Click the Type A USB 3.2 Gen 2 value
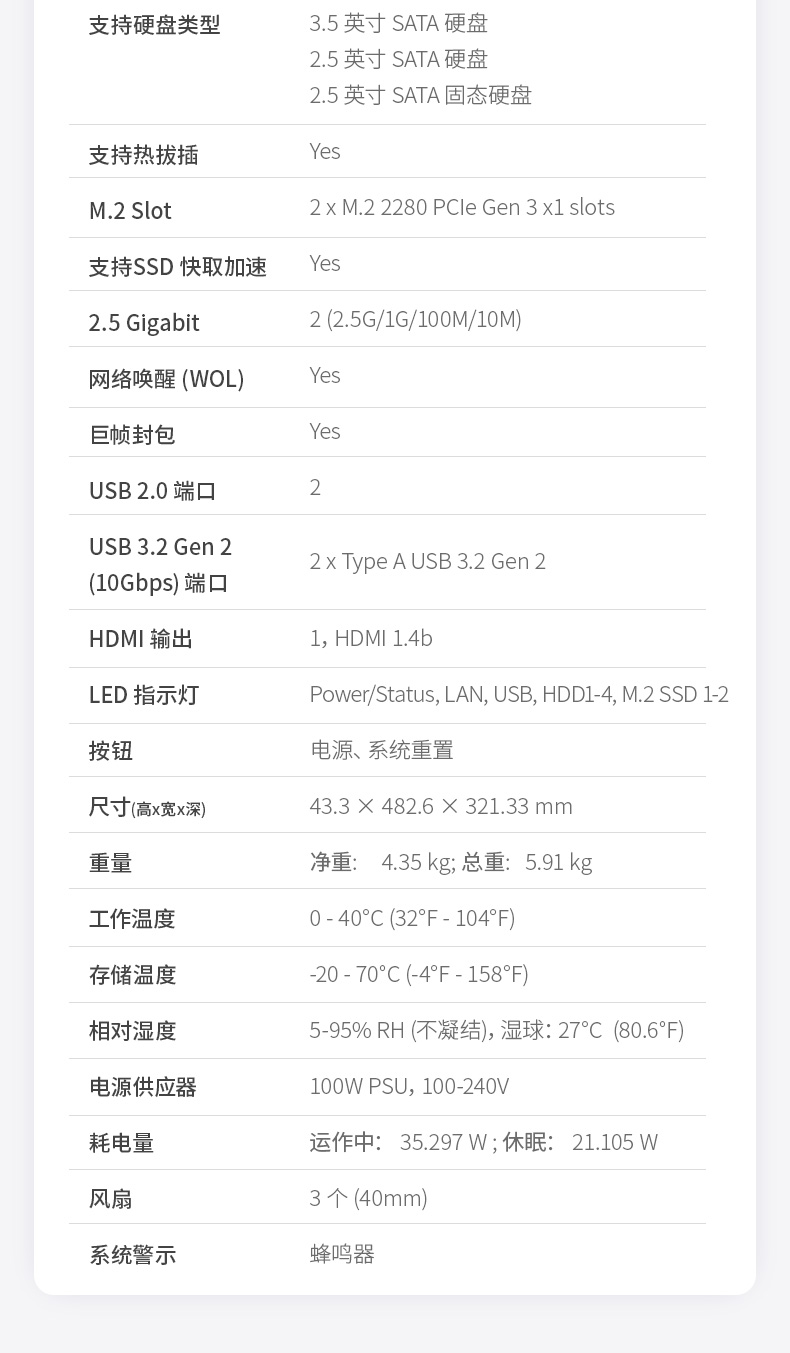Viewport: 790px width, 1353px height. point(428,561)
